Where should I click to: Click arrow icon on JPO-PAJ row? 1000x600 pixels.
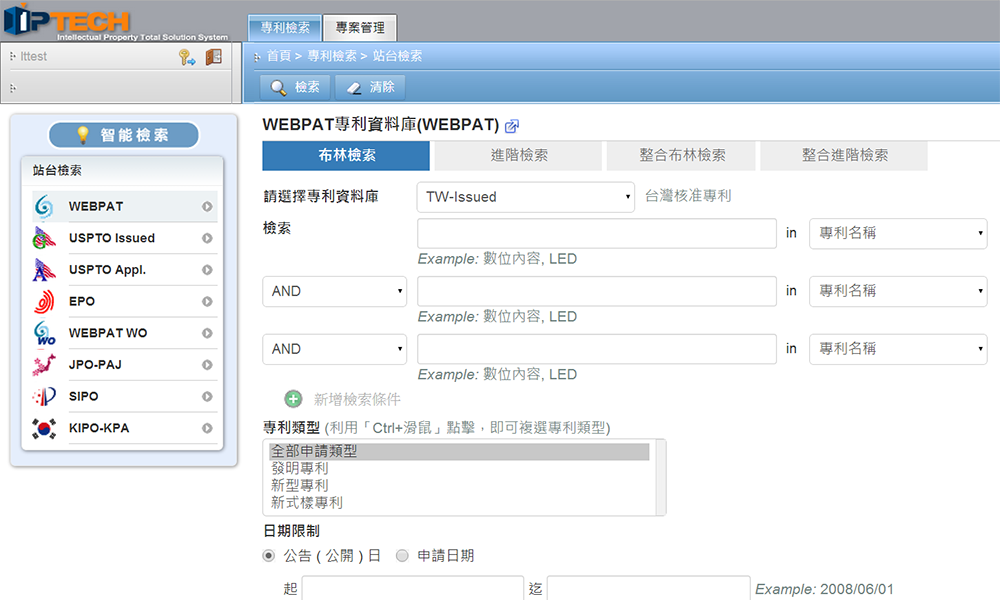point(207,365)
